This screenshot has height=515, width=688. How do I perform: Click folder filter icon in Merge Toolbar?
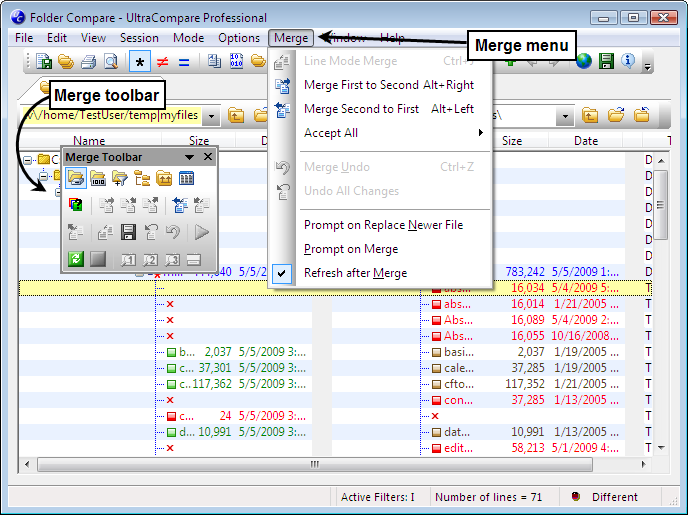120,179
